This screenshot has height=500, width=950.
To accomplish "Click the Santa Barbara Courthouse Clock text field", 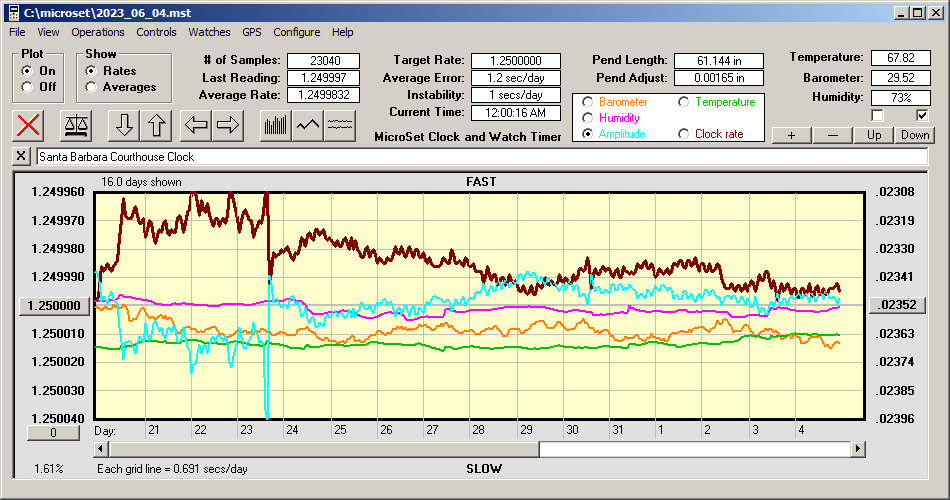I will coord(480,157).
